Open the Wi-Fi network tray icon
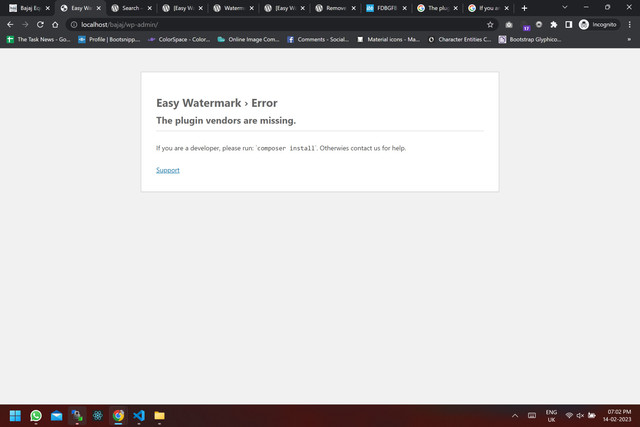 (569, 416)
